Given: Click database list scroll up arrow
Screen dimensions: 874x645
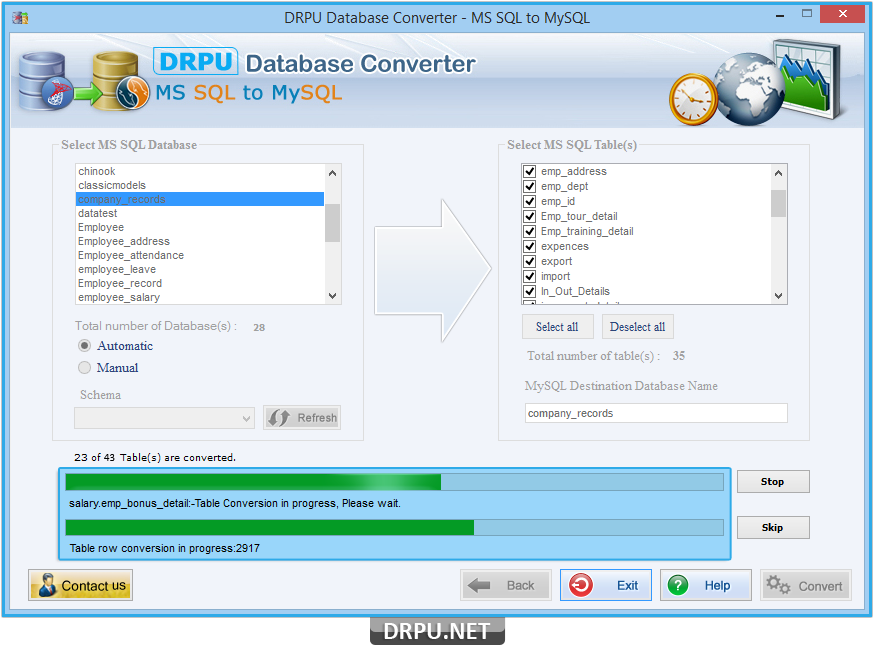Looking at the screenshot, I should click(x=333, y=173).
